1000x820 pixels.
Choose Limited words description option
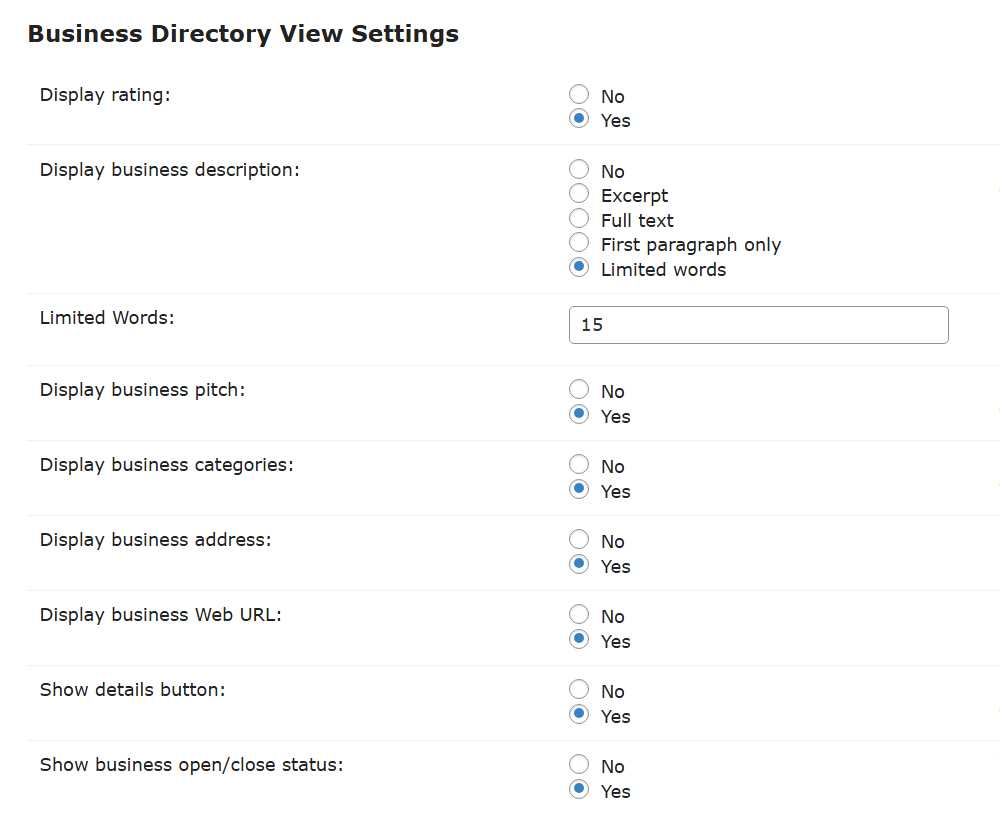[579, 268]
